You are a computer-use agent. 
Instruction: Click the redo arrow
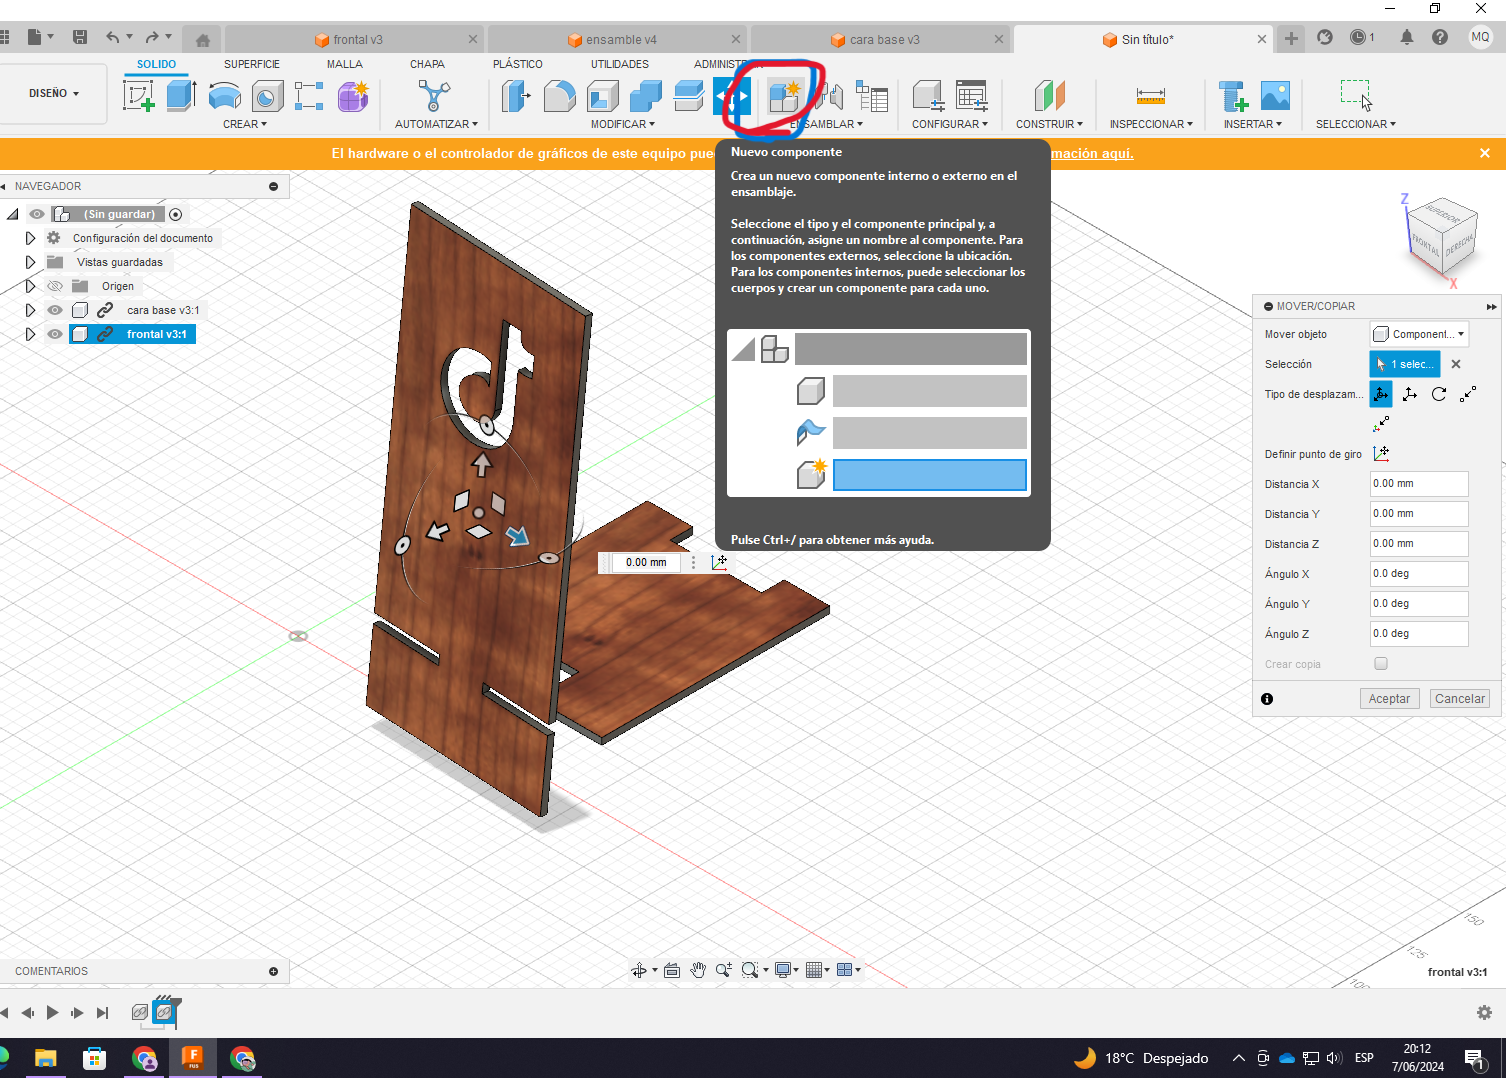pyautogui.click(x=152, y=37)
